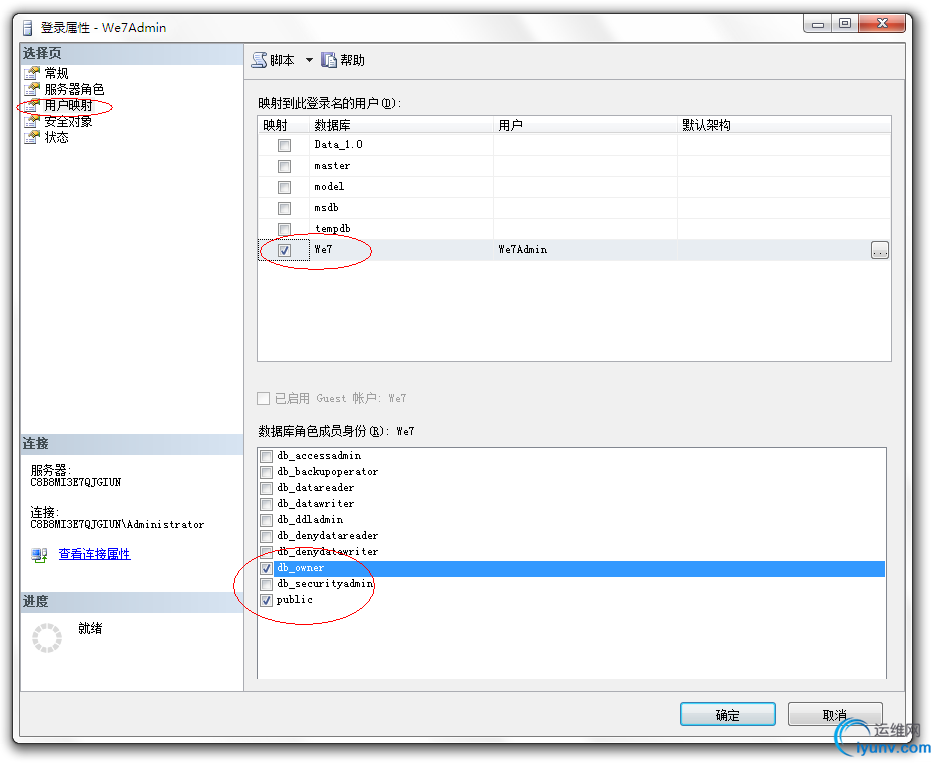The image size is (937, 764).
Task: Select the Data_1.0 database row name
Action: click(x=338, y=145)
